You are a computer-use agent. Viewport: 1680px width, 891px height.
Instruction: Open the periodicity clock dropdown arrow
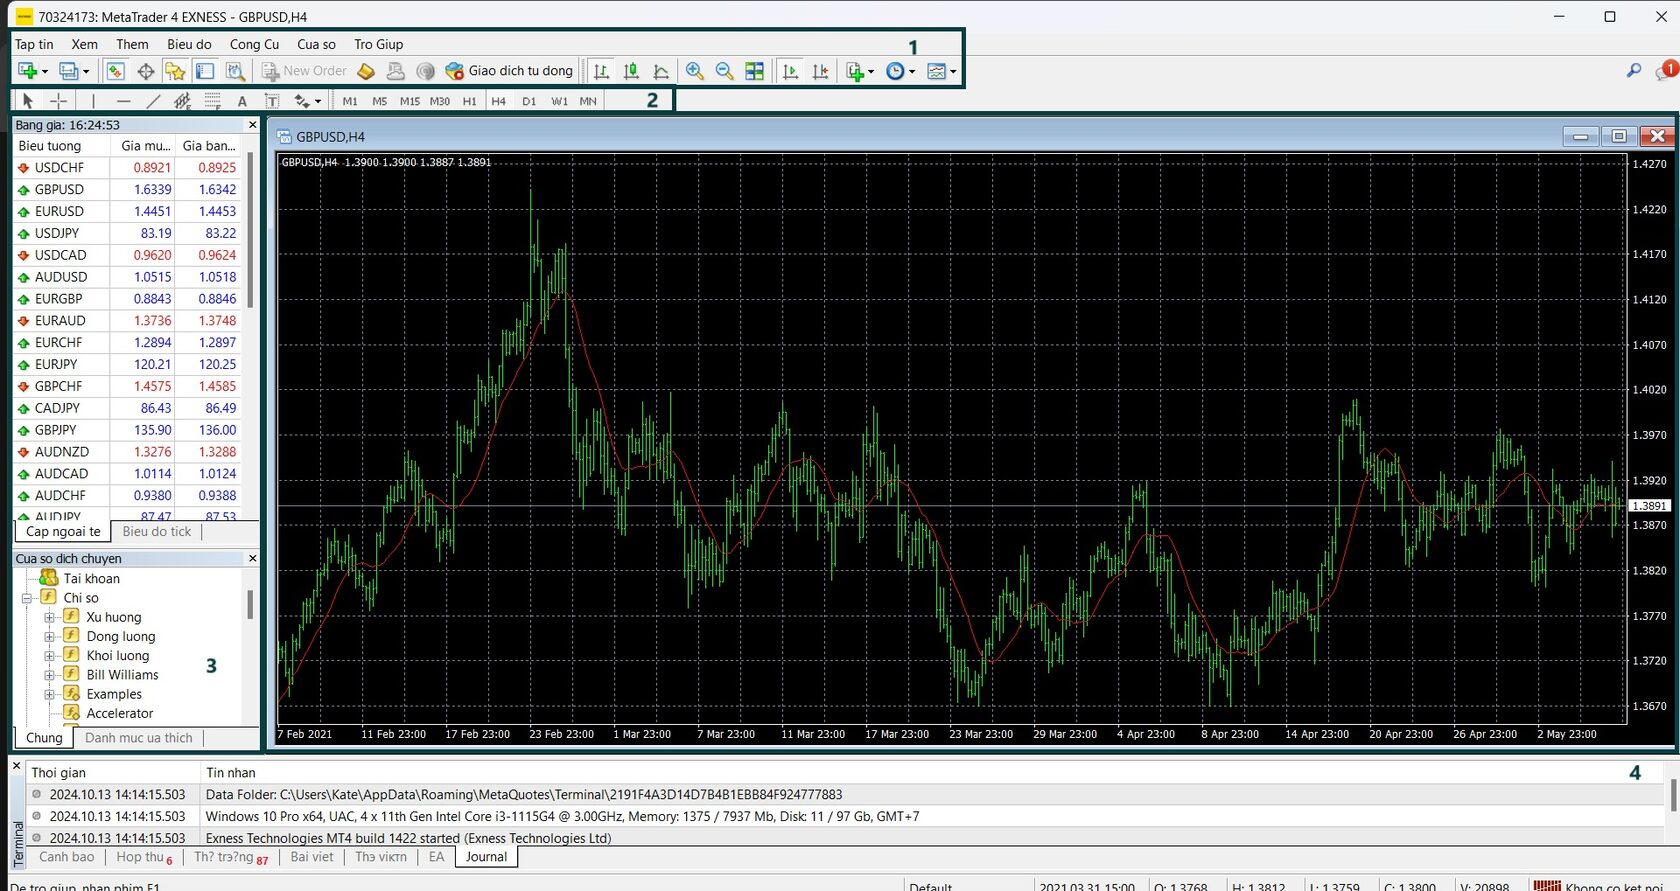point(912,72)
